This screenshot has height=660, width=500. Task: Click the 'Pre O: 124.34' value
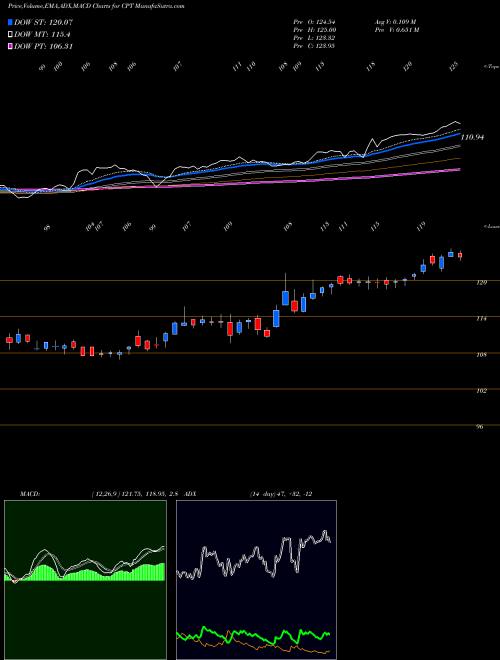pos(314,22)
